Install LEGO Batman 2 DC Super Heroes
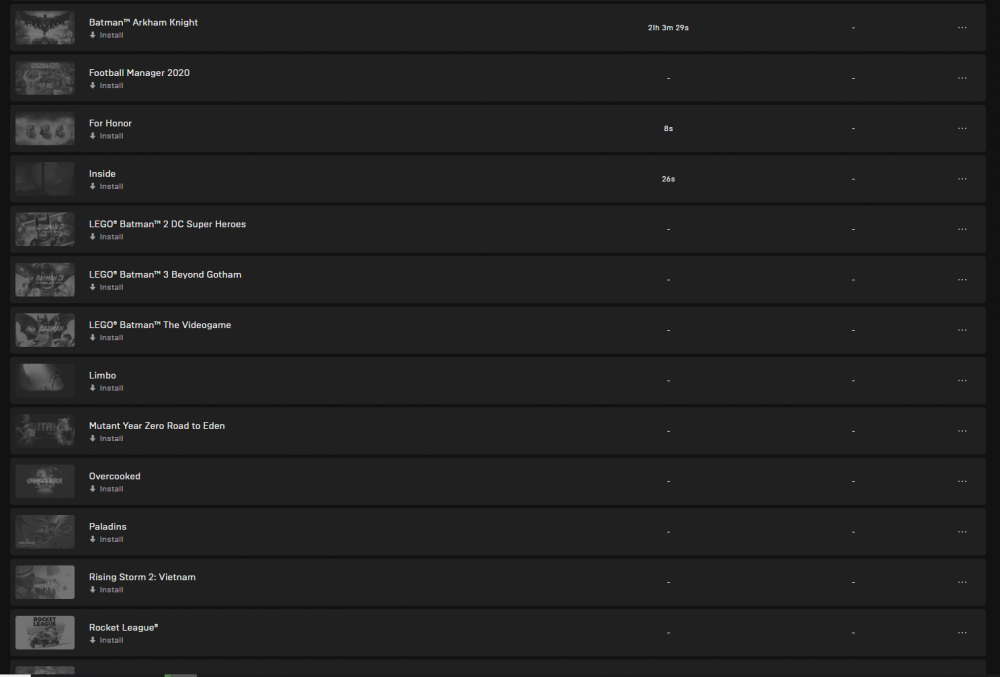Screen dimensions: 1000x677 pos(107,237)
